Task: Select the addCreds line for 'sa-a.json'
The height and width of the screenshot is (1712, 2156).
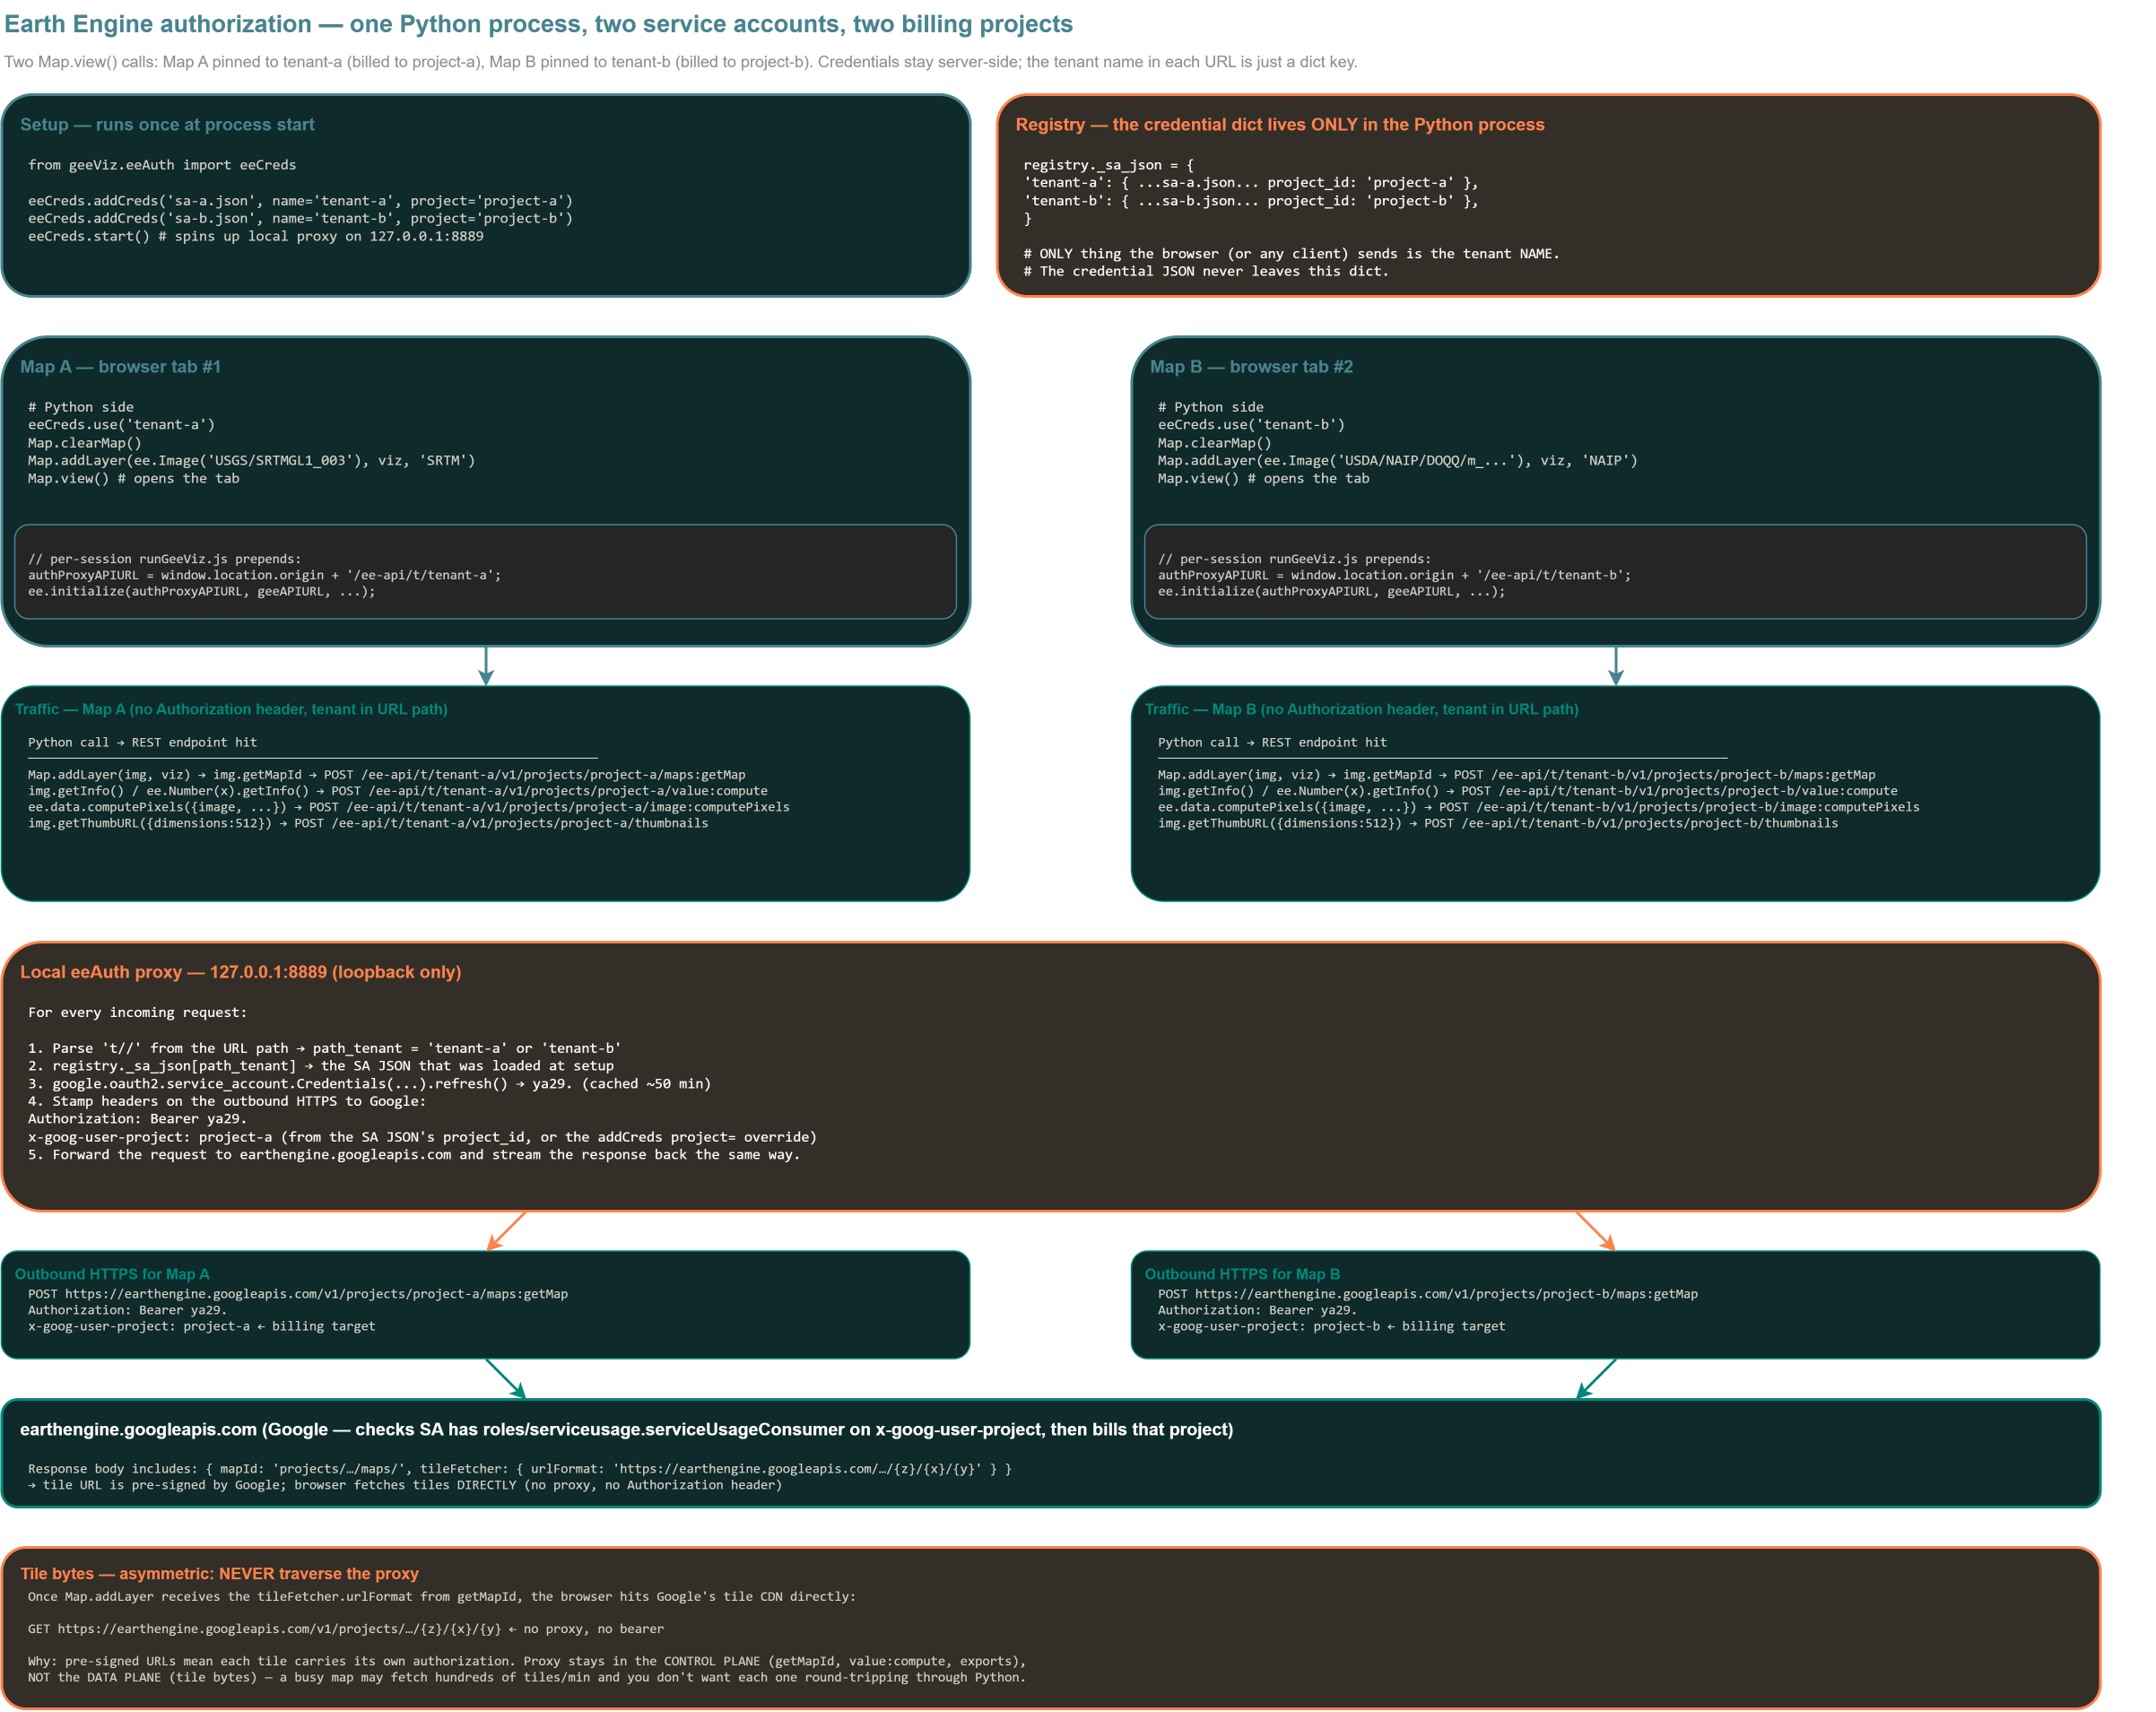Action: click(x=301, y=201)
